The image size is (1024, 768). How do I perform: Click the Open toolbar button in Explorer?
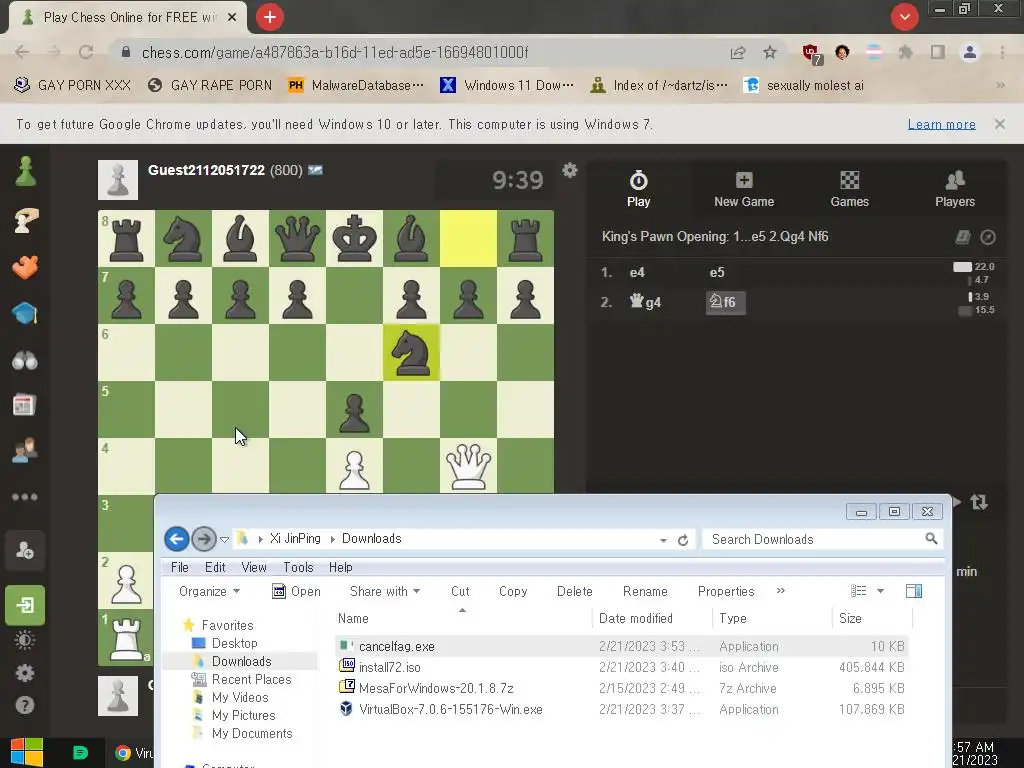[x=296, y=591]
